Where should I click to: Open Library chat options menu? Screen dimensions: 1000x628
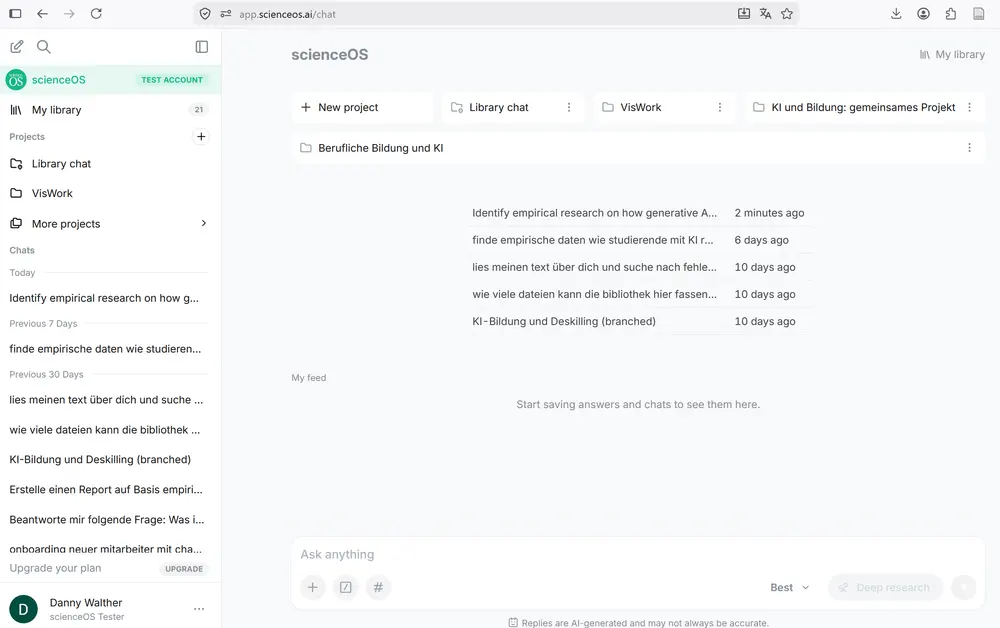[x=569, y=107]
